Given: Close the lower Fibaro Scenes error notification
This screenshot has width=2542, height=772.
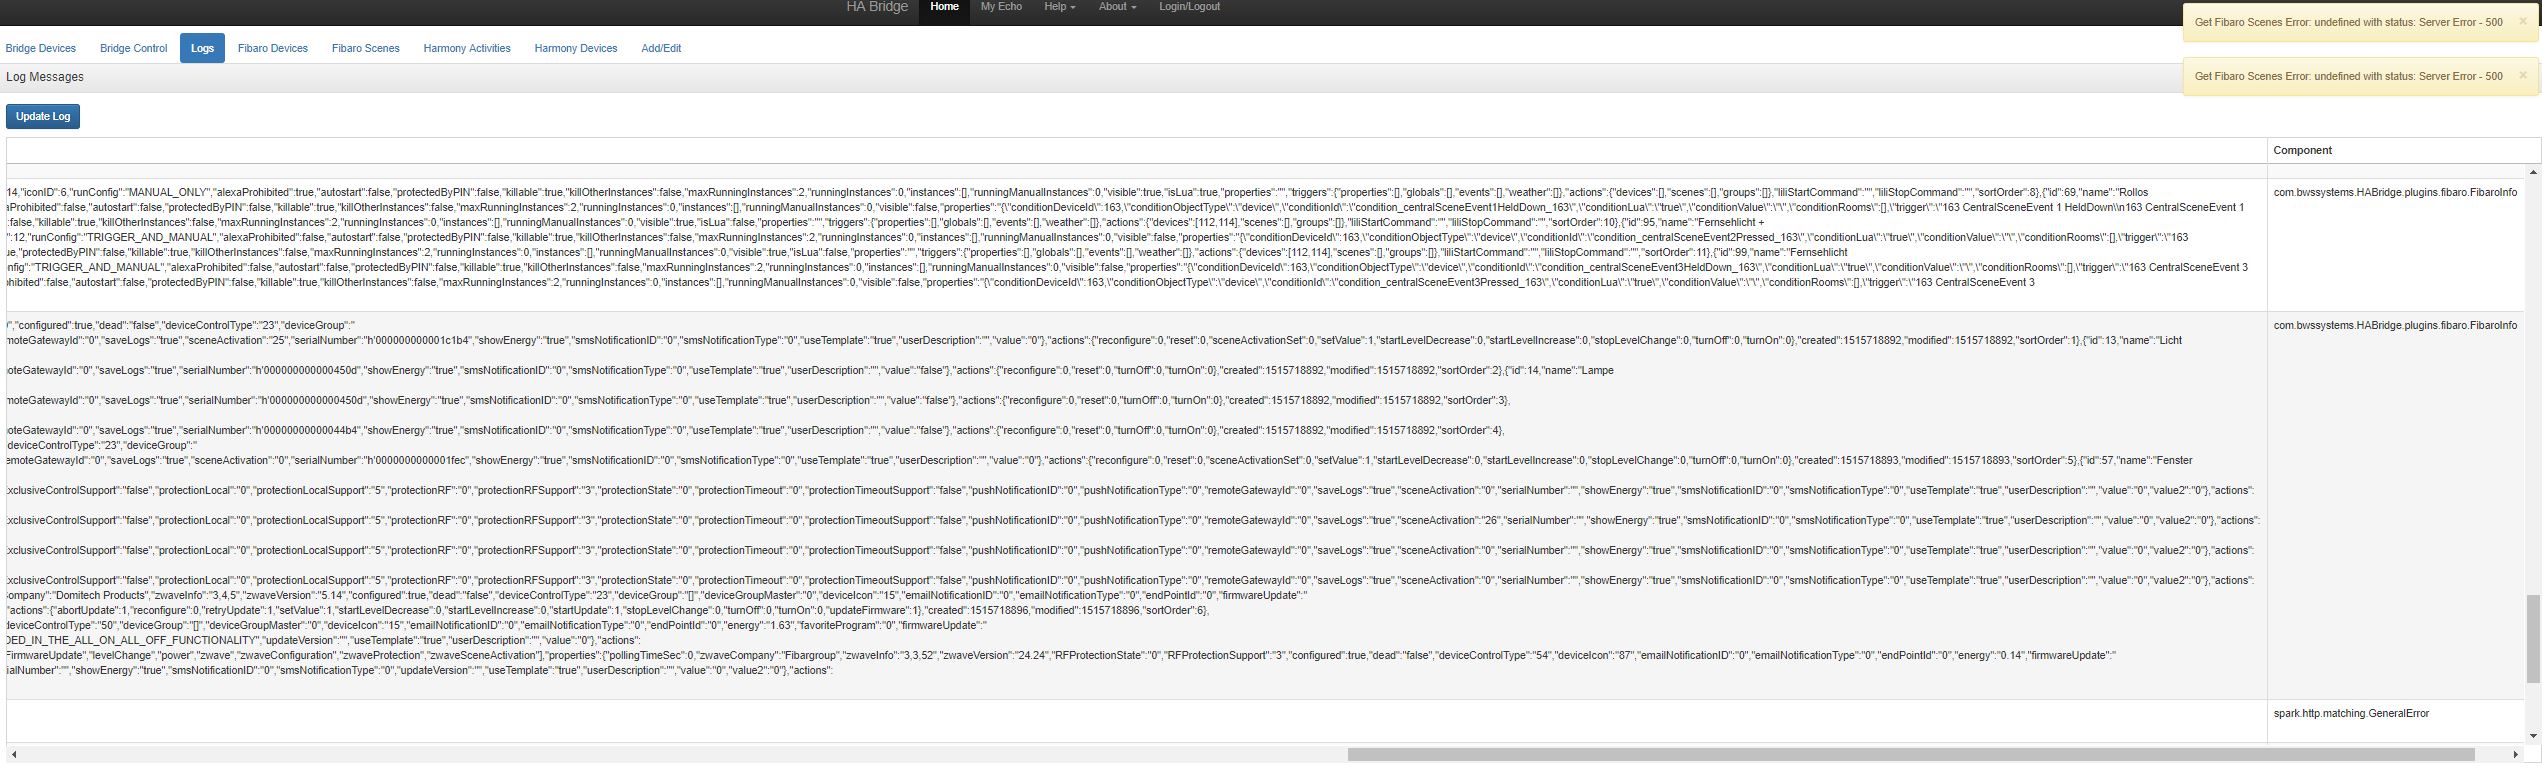Looking at the screenshot, I should tap(2522, 75).
